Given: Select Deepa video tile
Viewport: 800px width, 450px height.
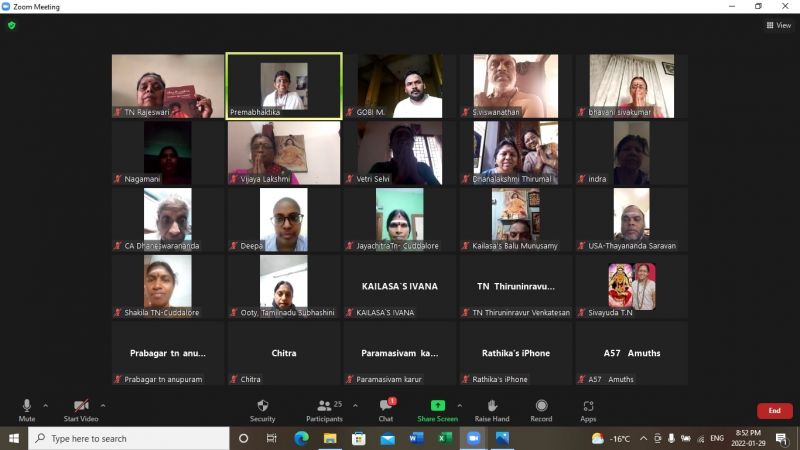Looking at the screenshot, I should 284,220.
